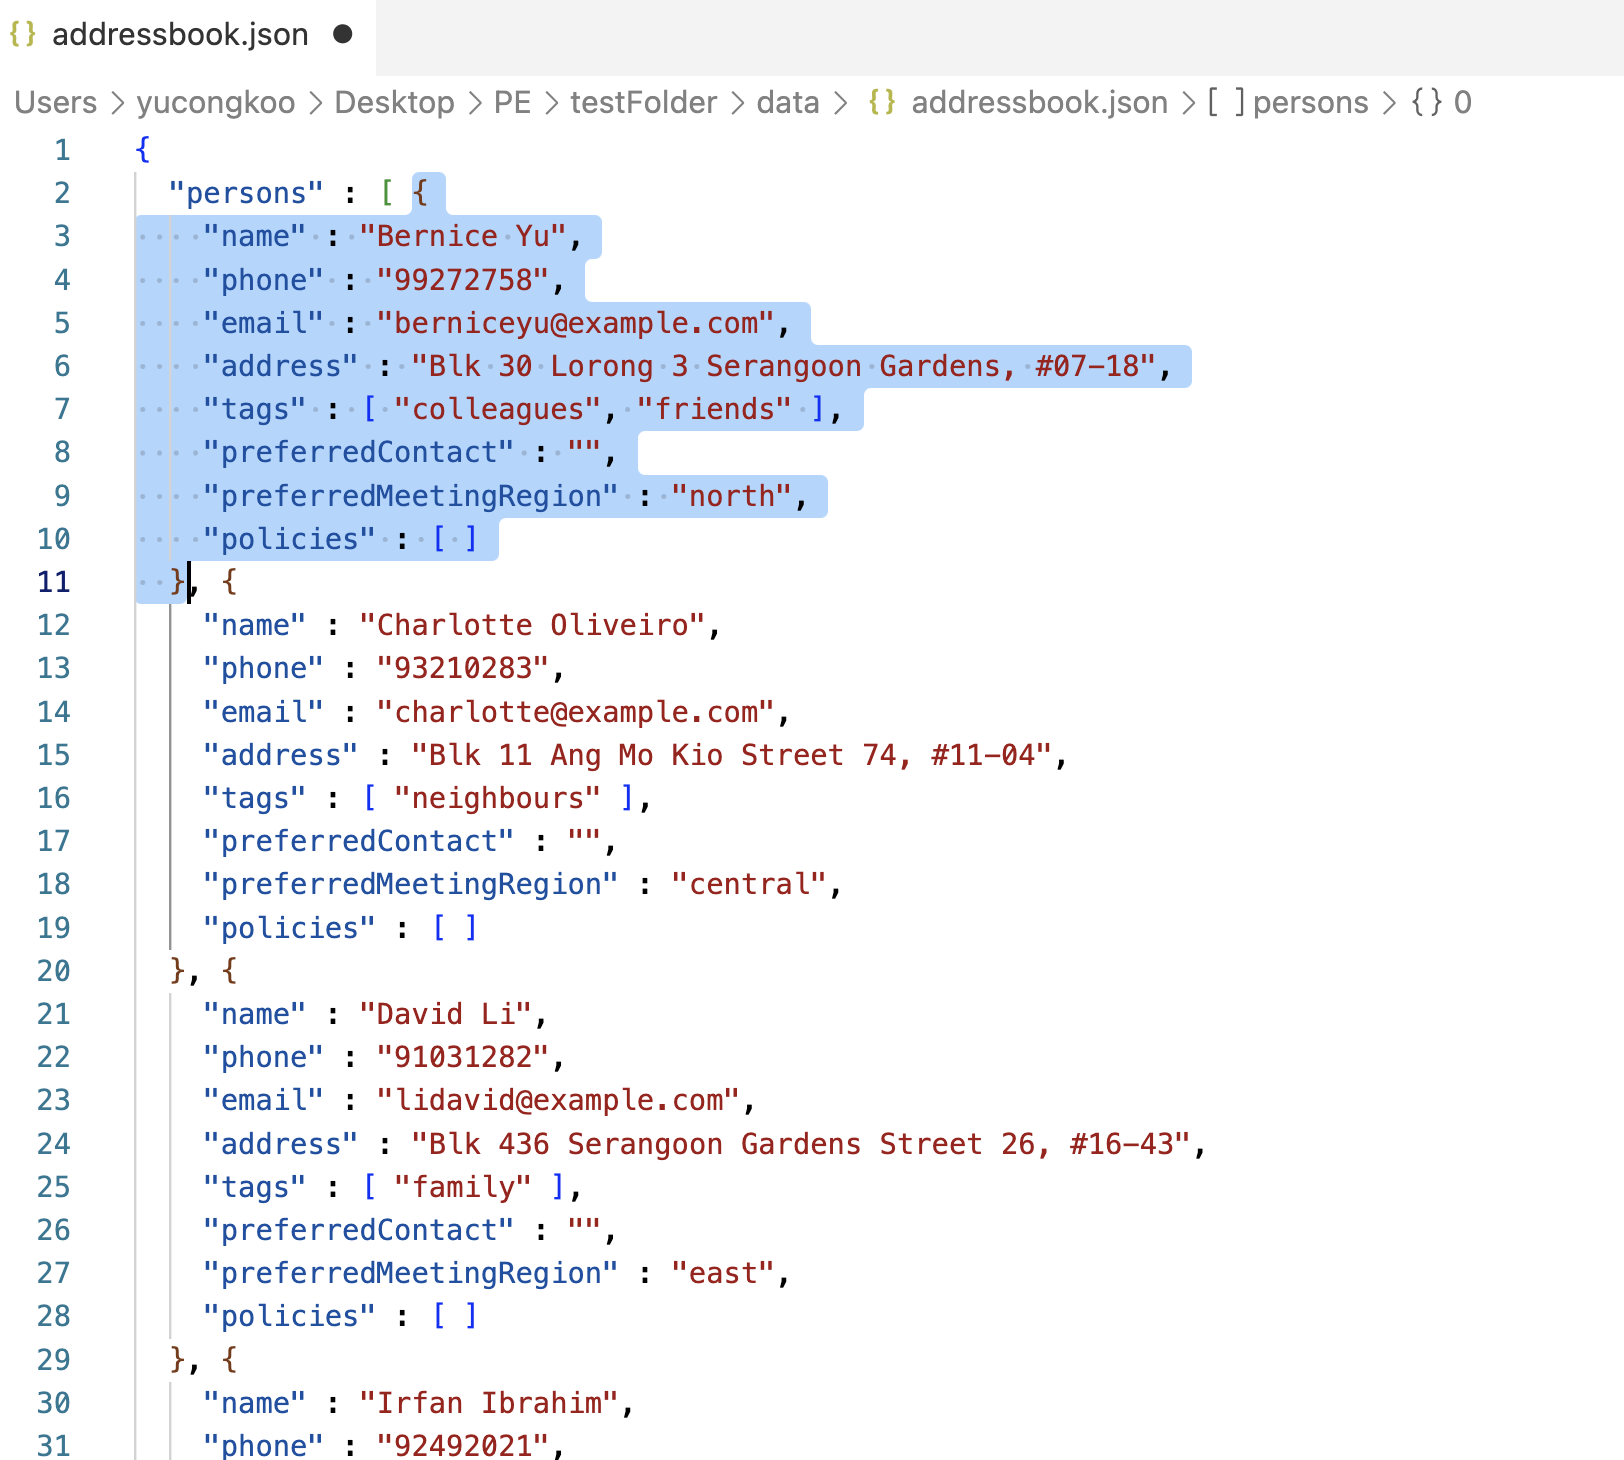1624x1460 pixels.
Task: Click the array bracket icon before persons breadcrumb
Action: (1225, 103)
